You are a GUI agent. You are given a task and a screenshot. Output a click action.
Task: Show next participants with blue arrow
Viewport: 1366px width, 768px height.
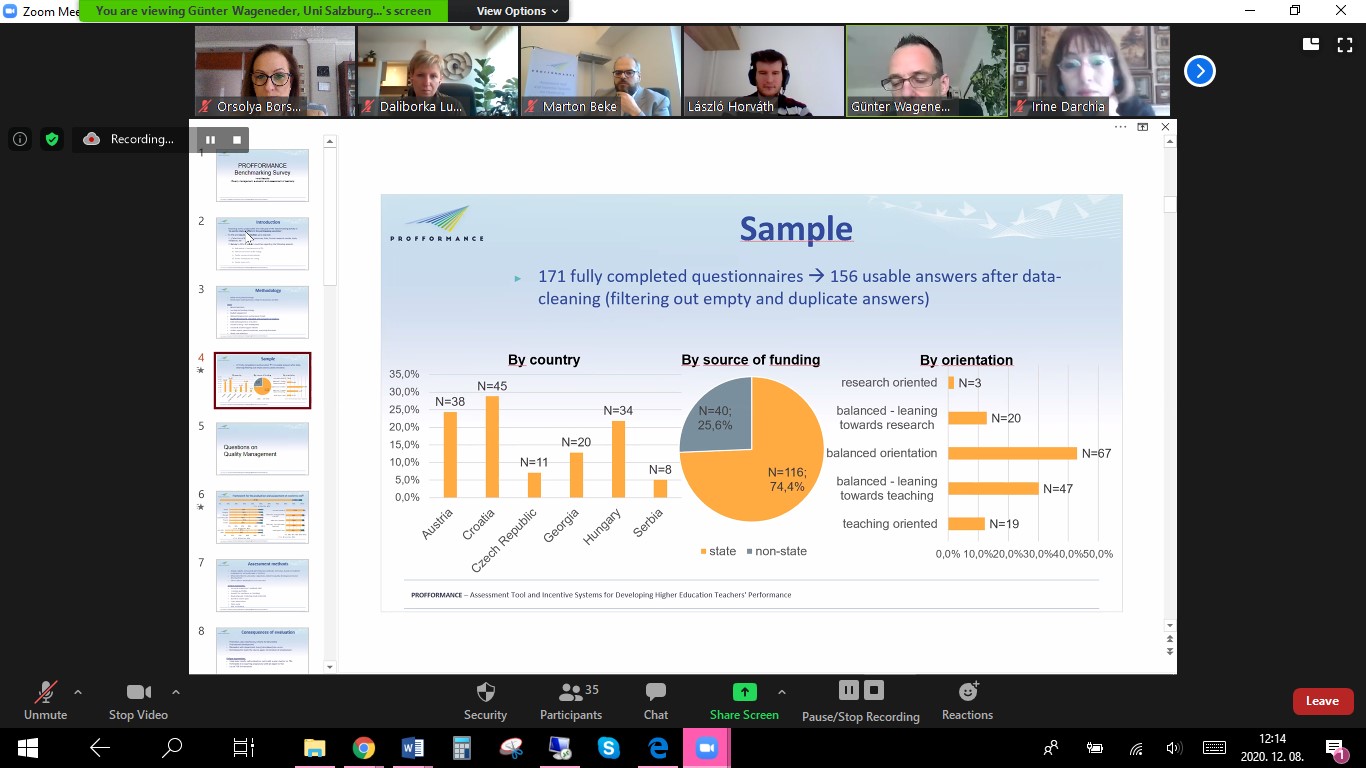point(1199,71)
